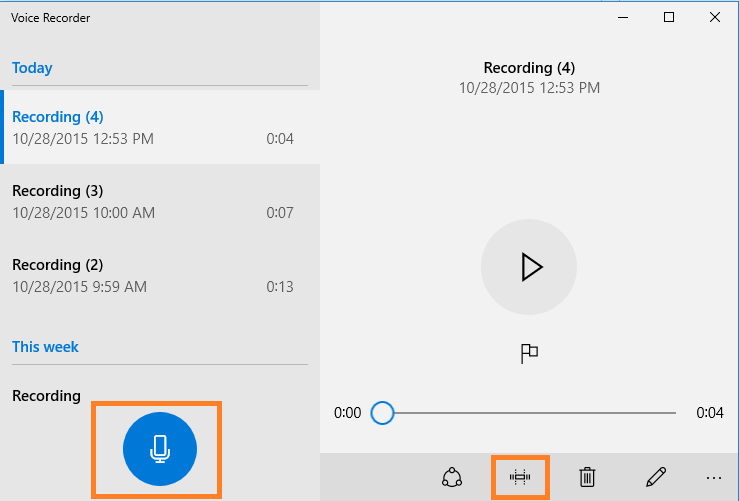739x501 pixels.
Task: Open the See more ellipsis menu
Action: point(714,478)
